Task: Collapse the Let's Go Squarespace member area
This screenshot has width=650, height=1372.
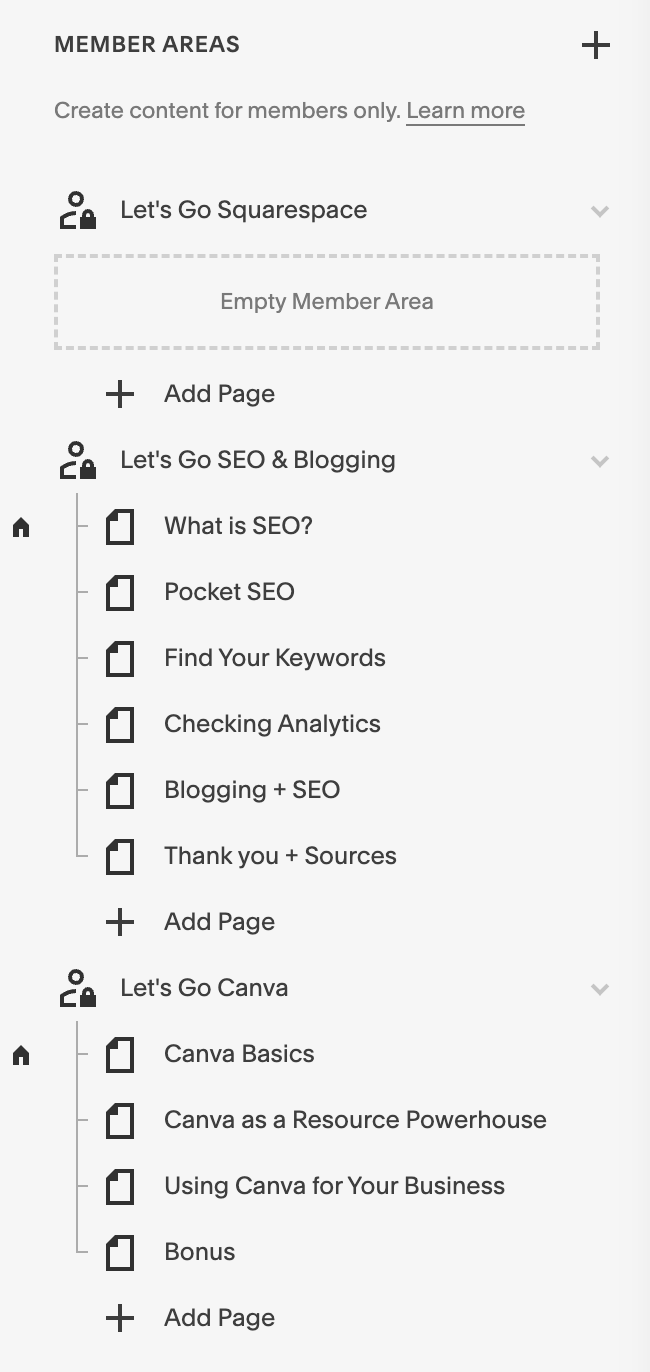Action: [600, 211]
